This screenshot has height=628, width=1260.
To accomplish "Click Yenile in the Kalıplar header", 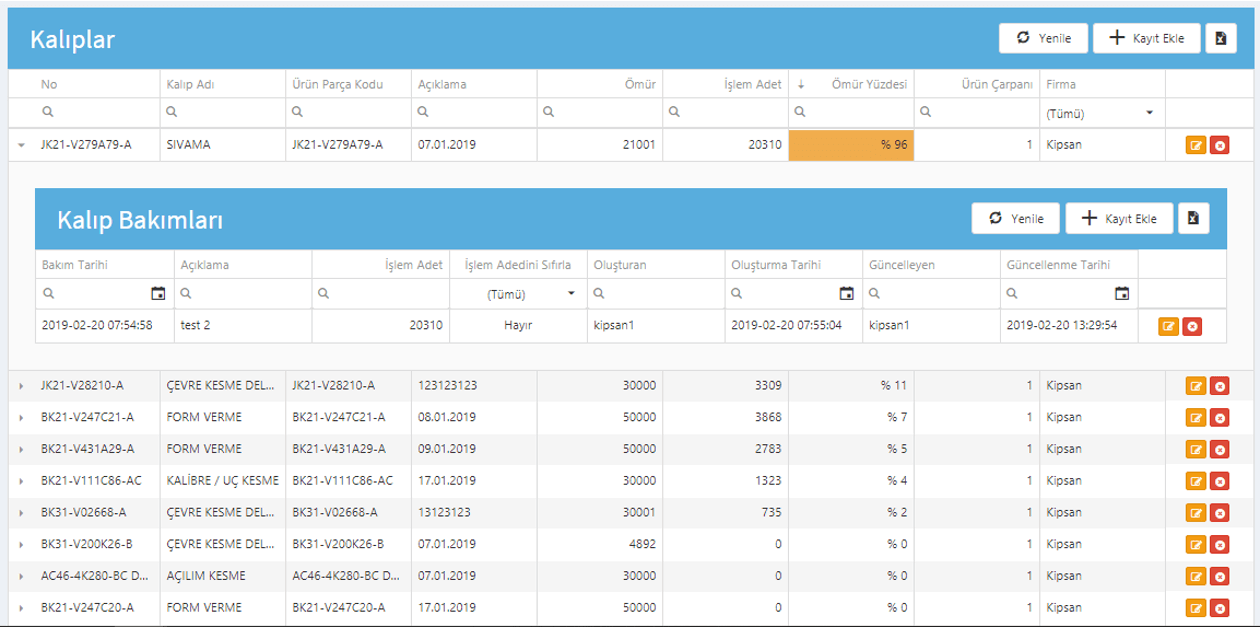I will coord(1044,38).
